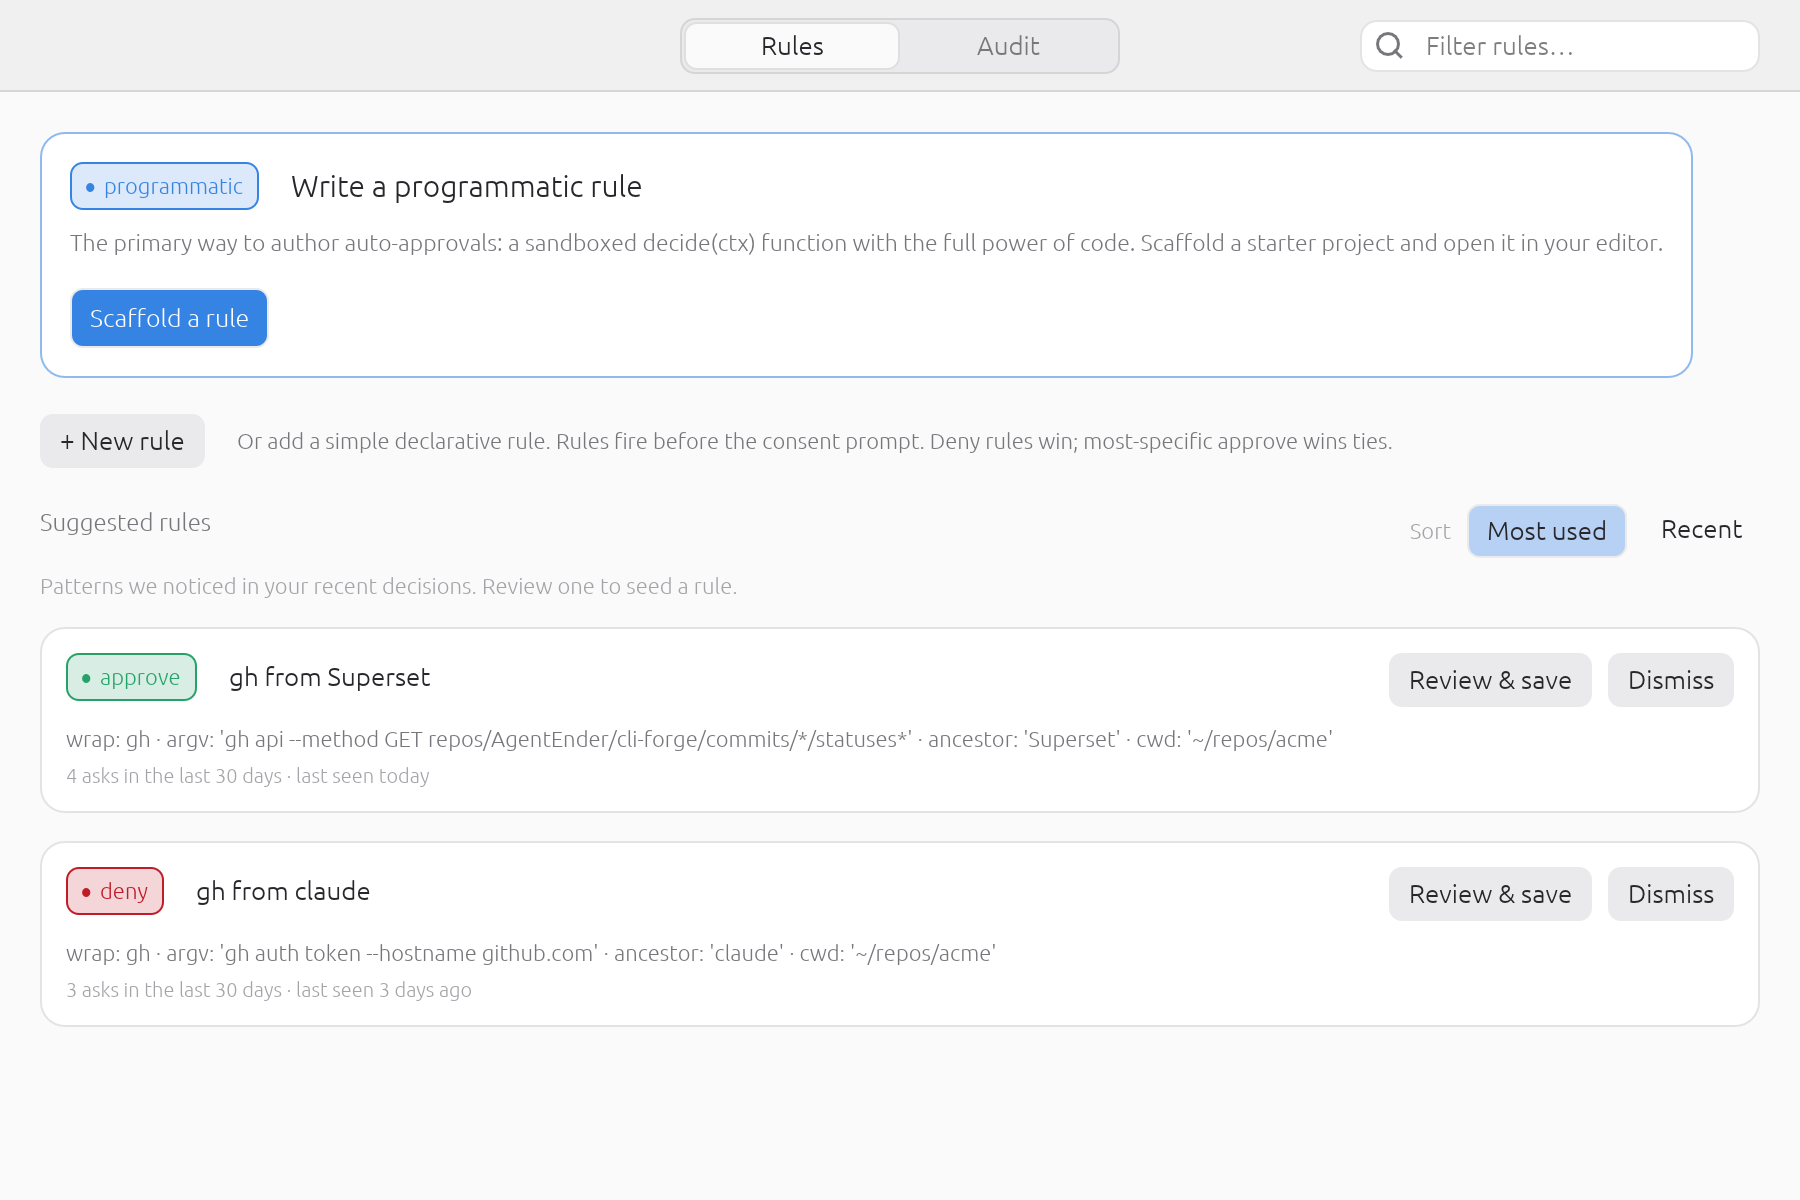Dismiss the gh from Superset suggestion

tap(1671, 680)
